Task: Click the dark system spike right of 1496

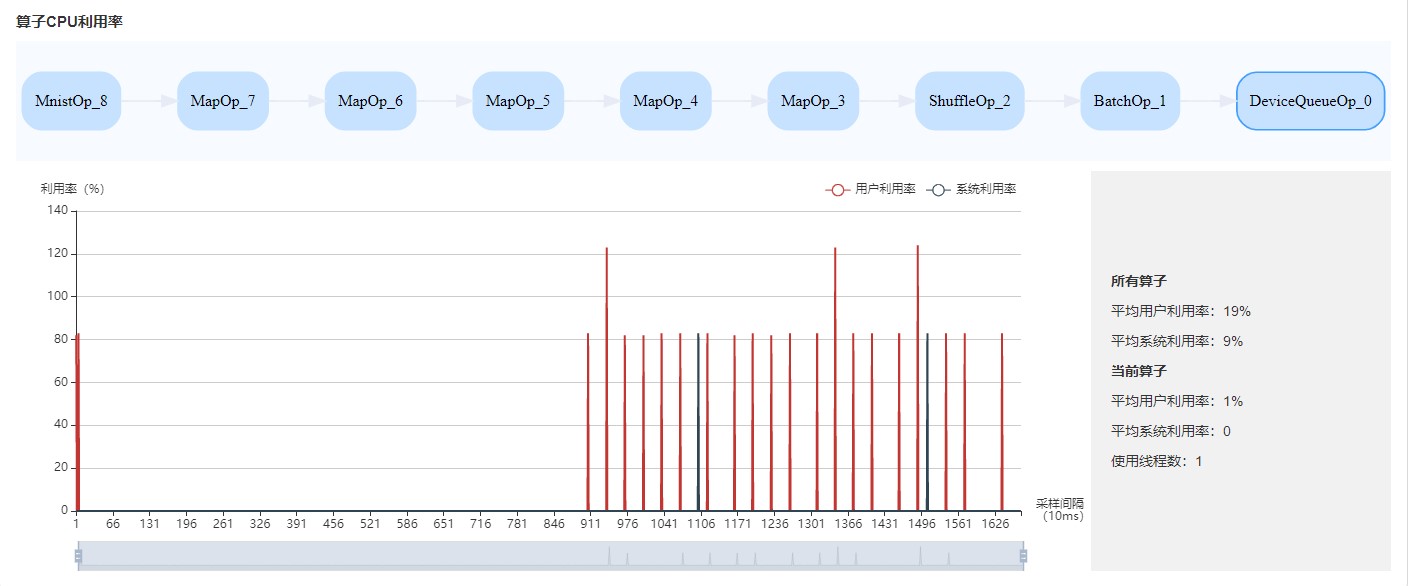Action: click(x=927, y=420)
